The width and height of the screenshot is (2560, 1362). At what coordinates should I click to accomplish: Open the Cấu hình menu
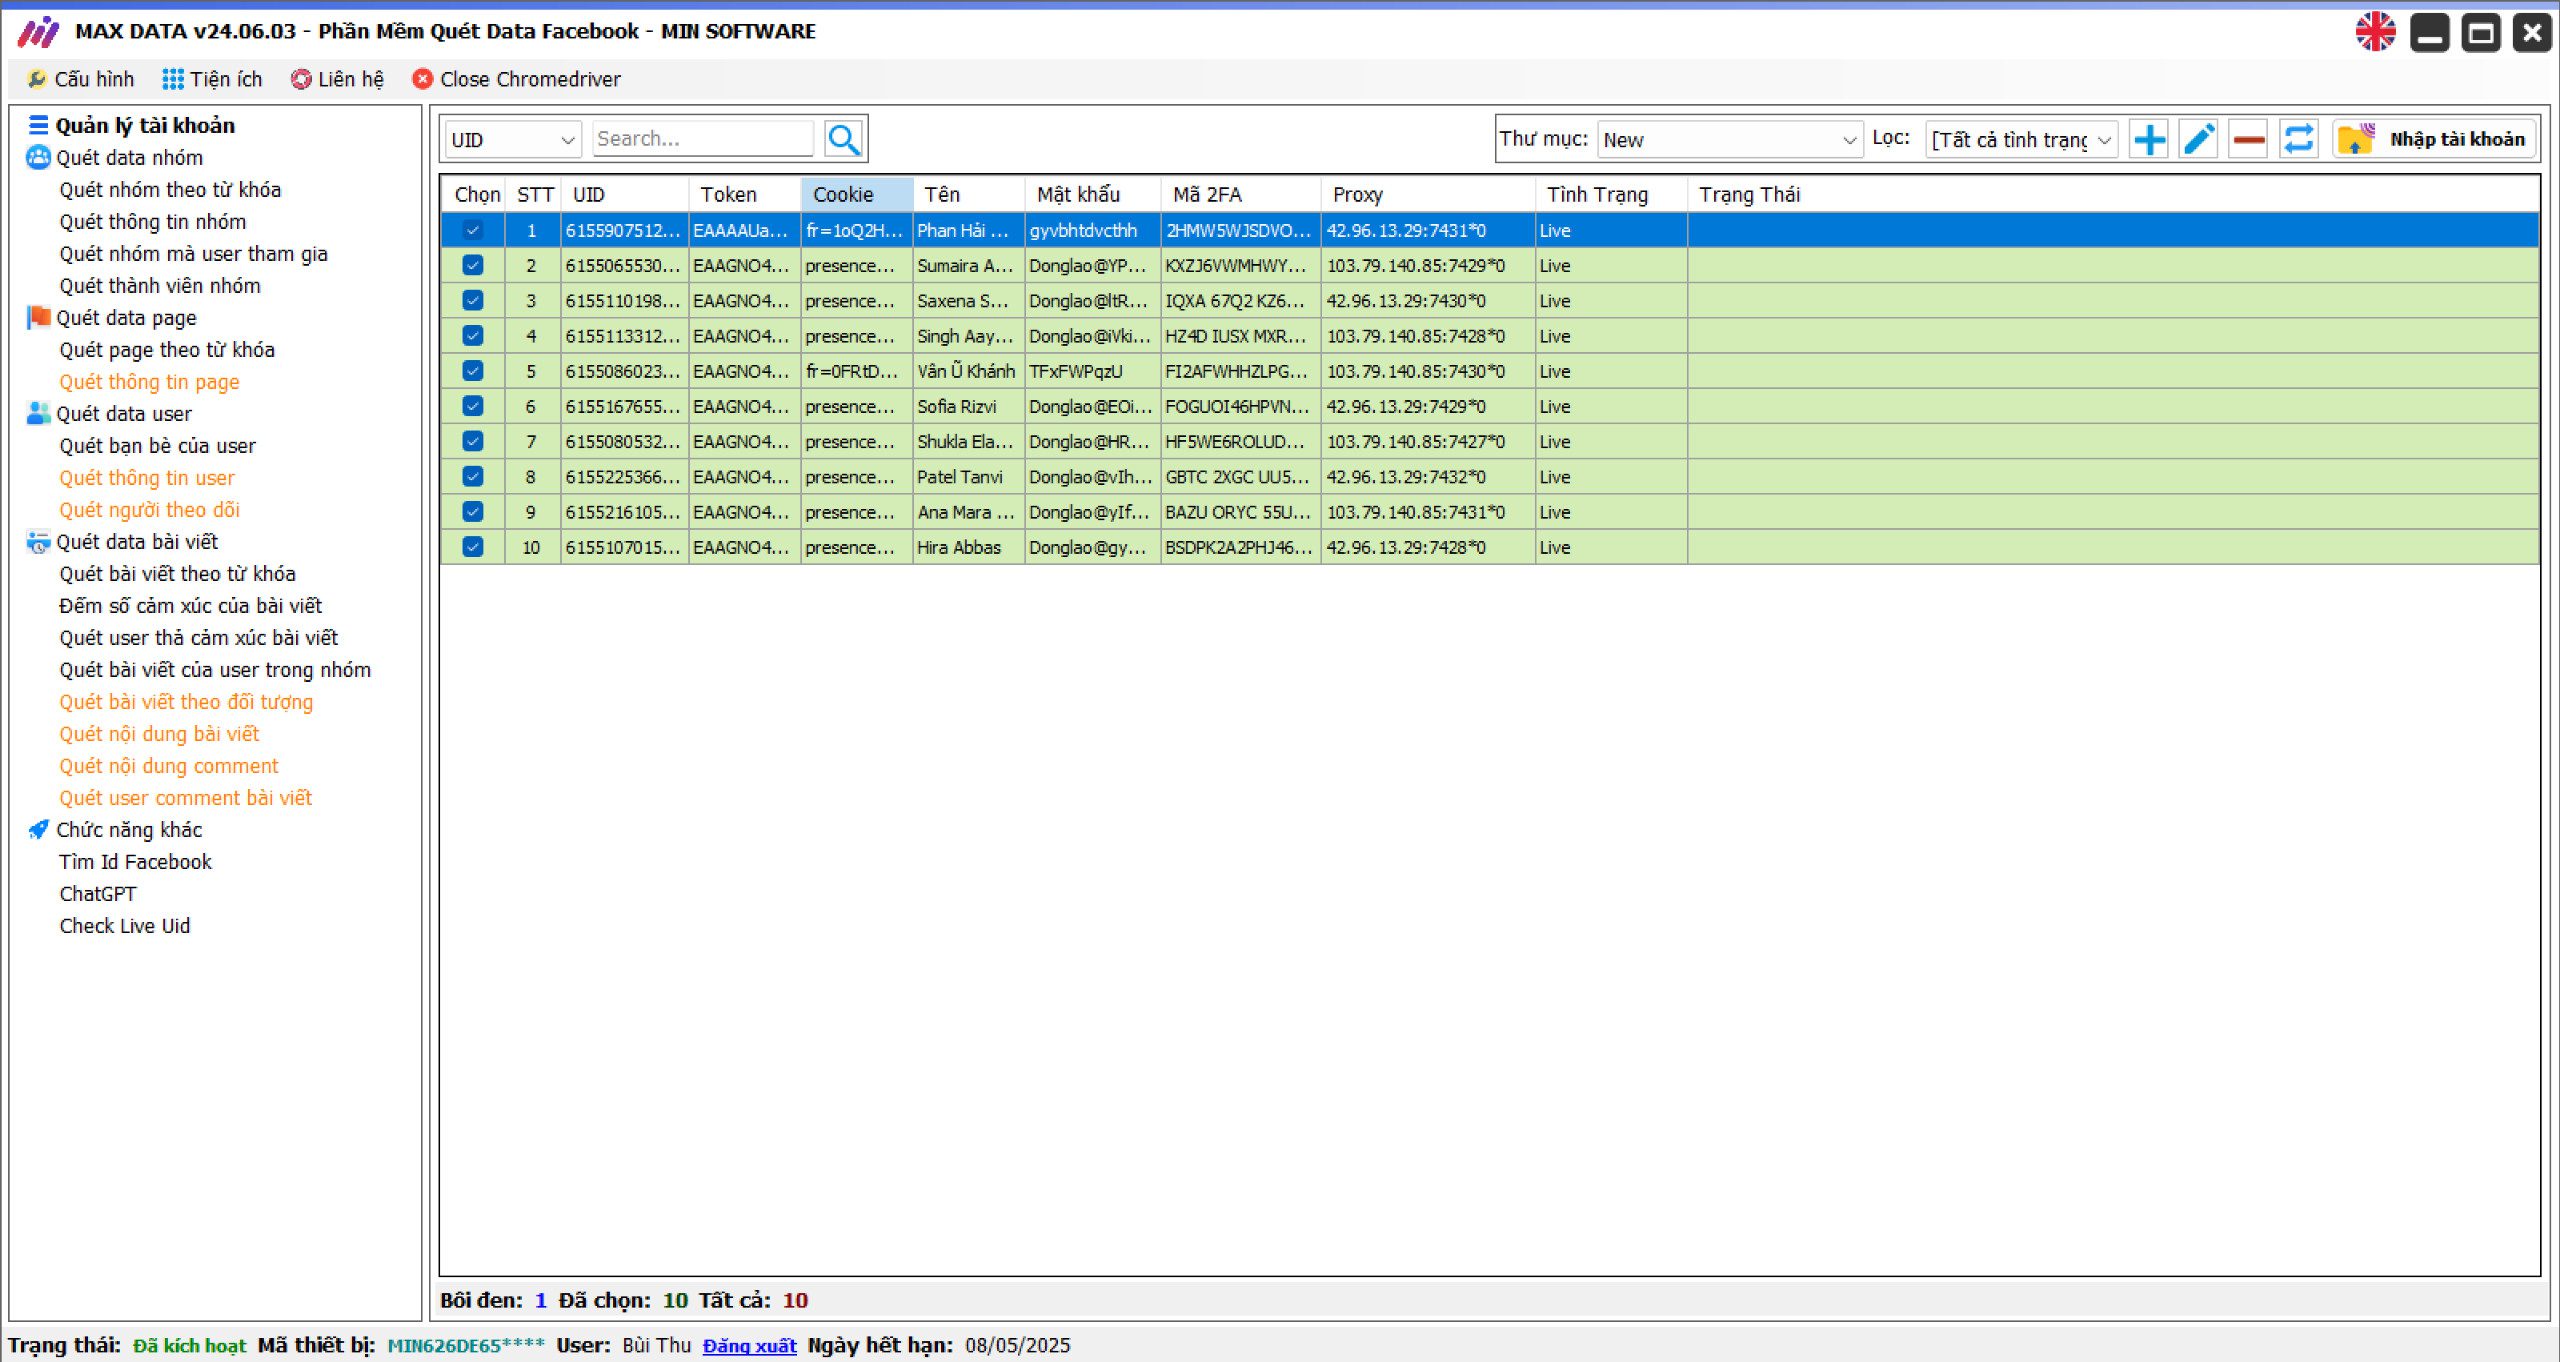82,79
